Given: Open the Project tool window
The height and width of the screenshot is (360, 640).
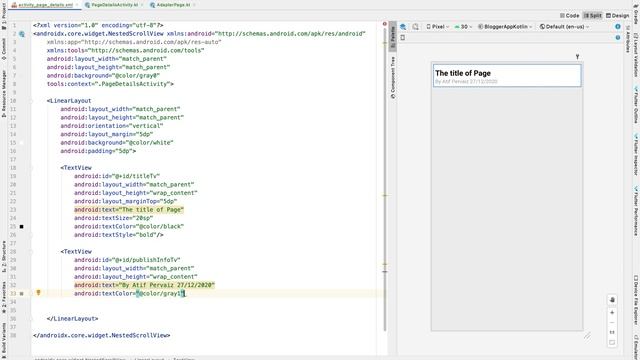Looking at the screenshot, I should [x=4, y=16].
